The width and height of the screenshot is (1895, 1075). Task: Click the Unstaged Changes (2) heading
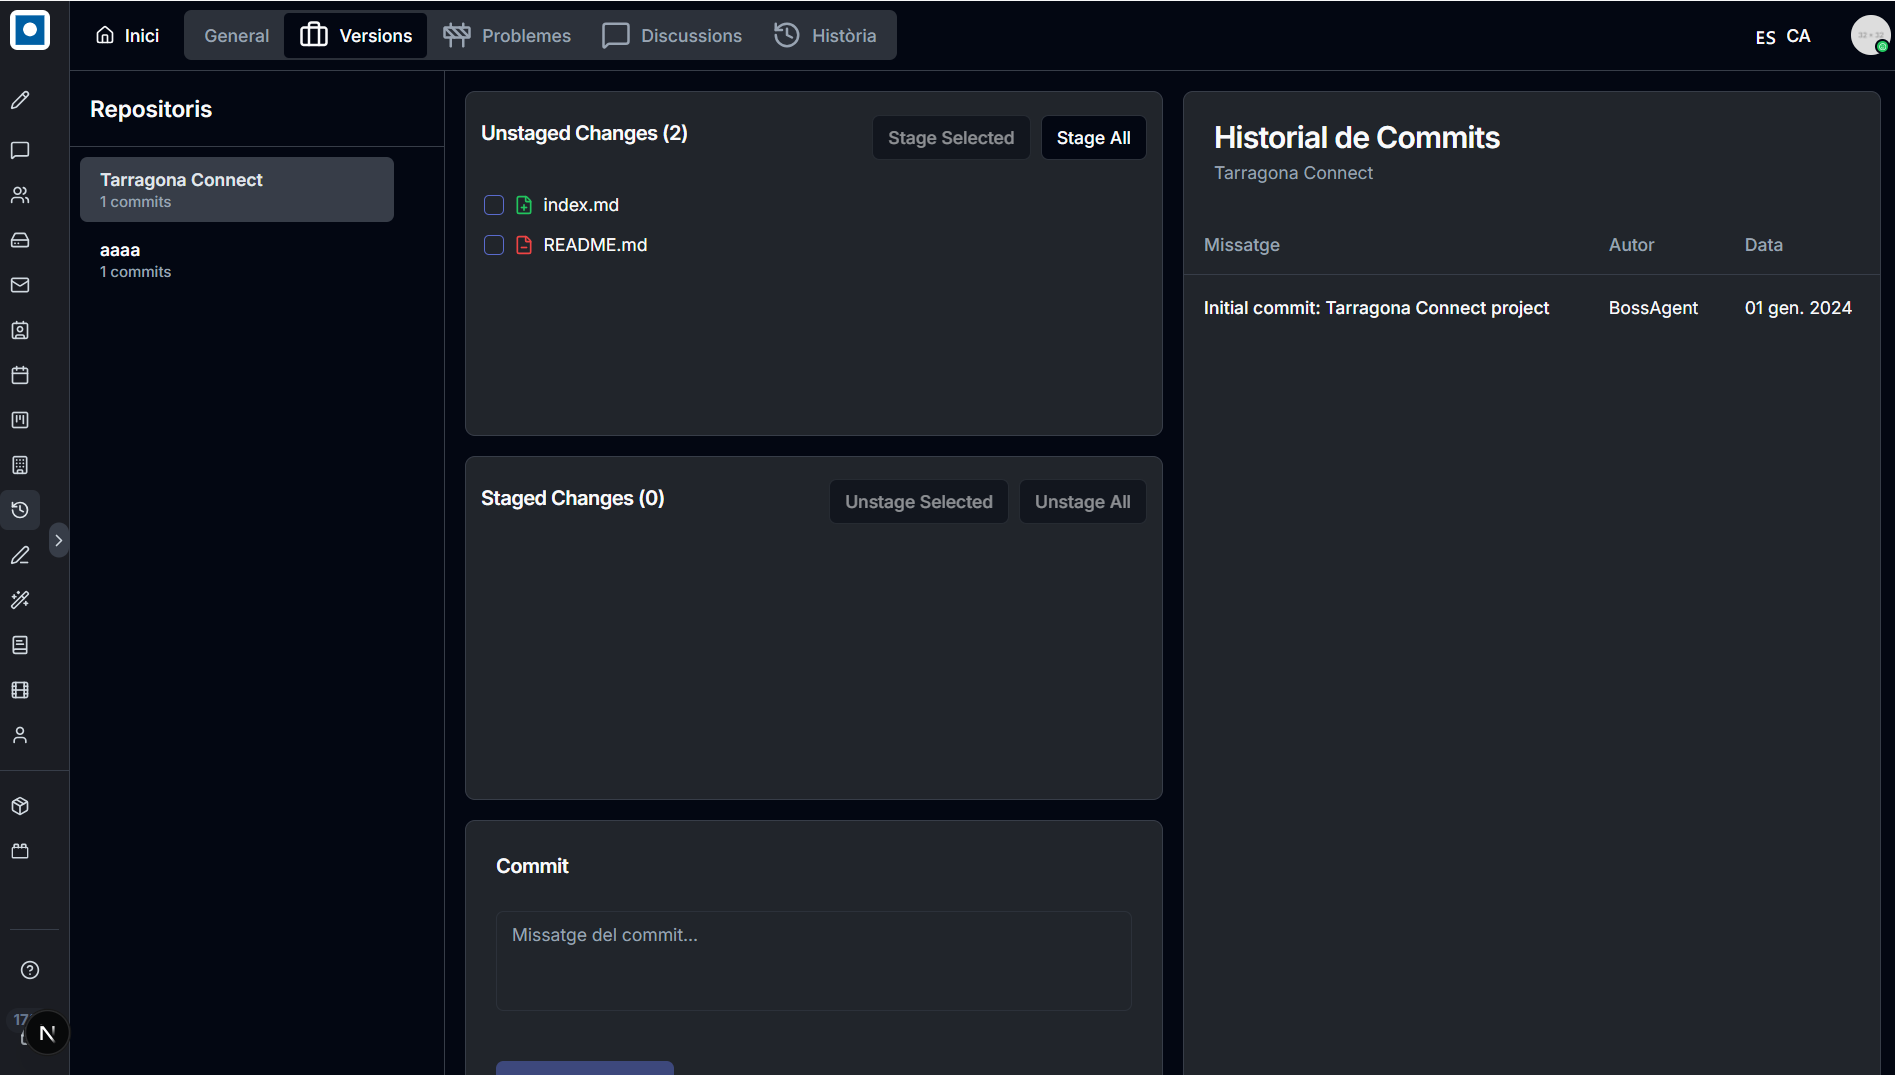tap(584, 133)
